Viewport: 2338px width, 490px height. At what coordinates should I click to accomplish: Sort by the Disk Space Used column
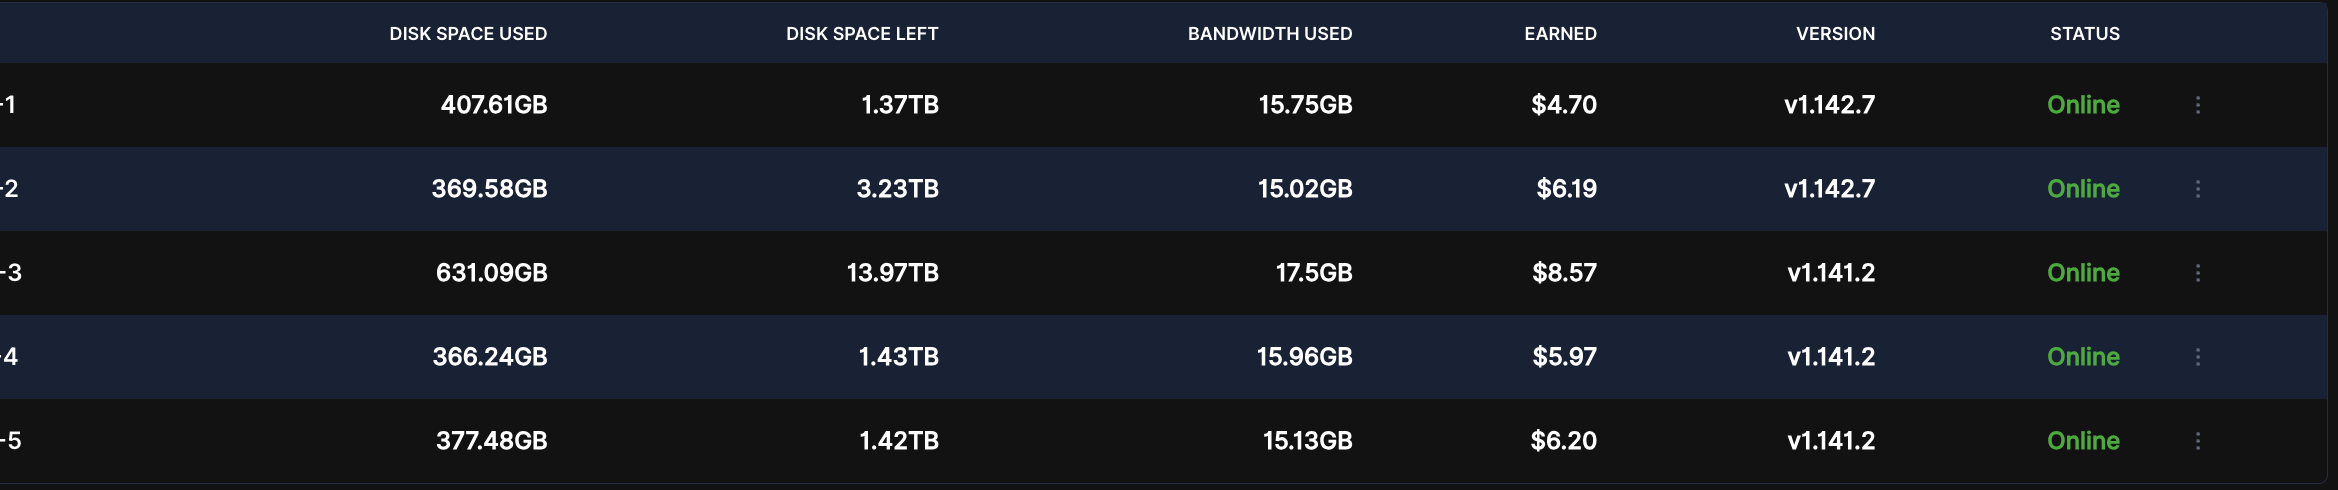468,34
